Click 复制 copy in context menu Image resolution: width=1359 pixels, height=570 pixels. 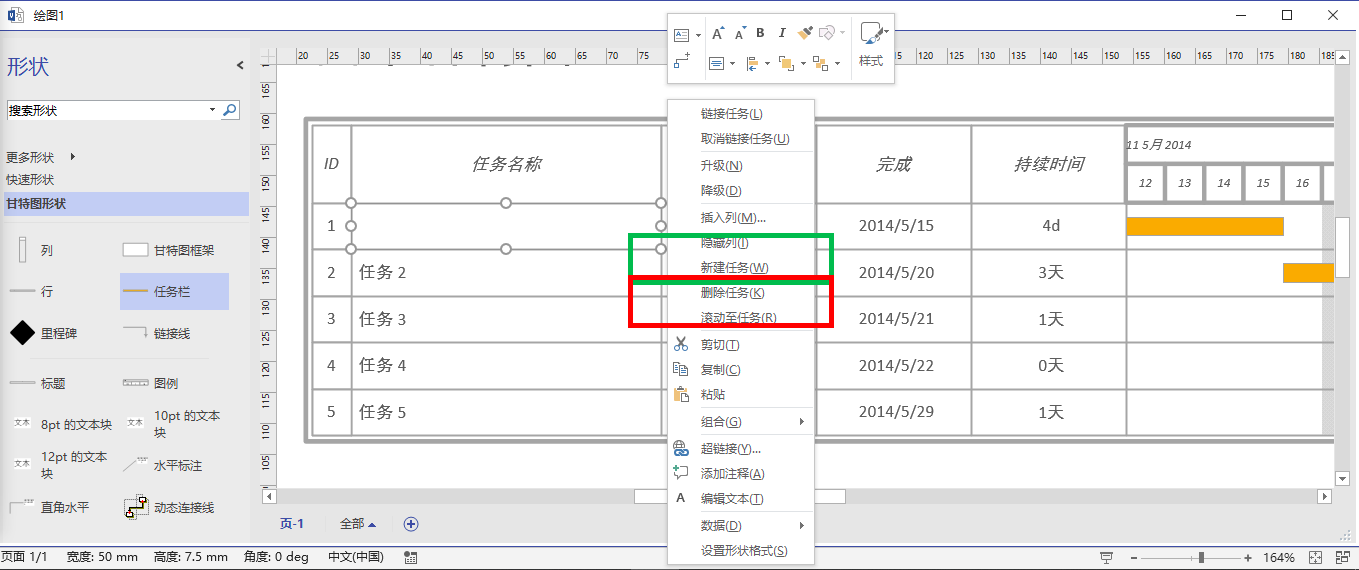tap(741, 370)
